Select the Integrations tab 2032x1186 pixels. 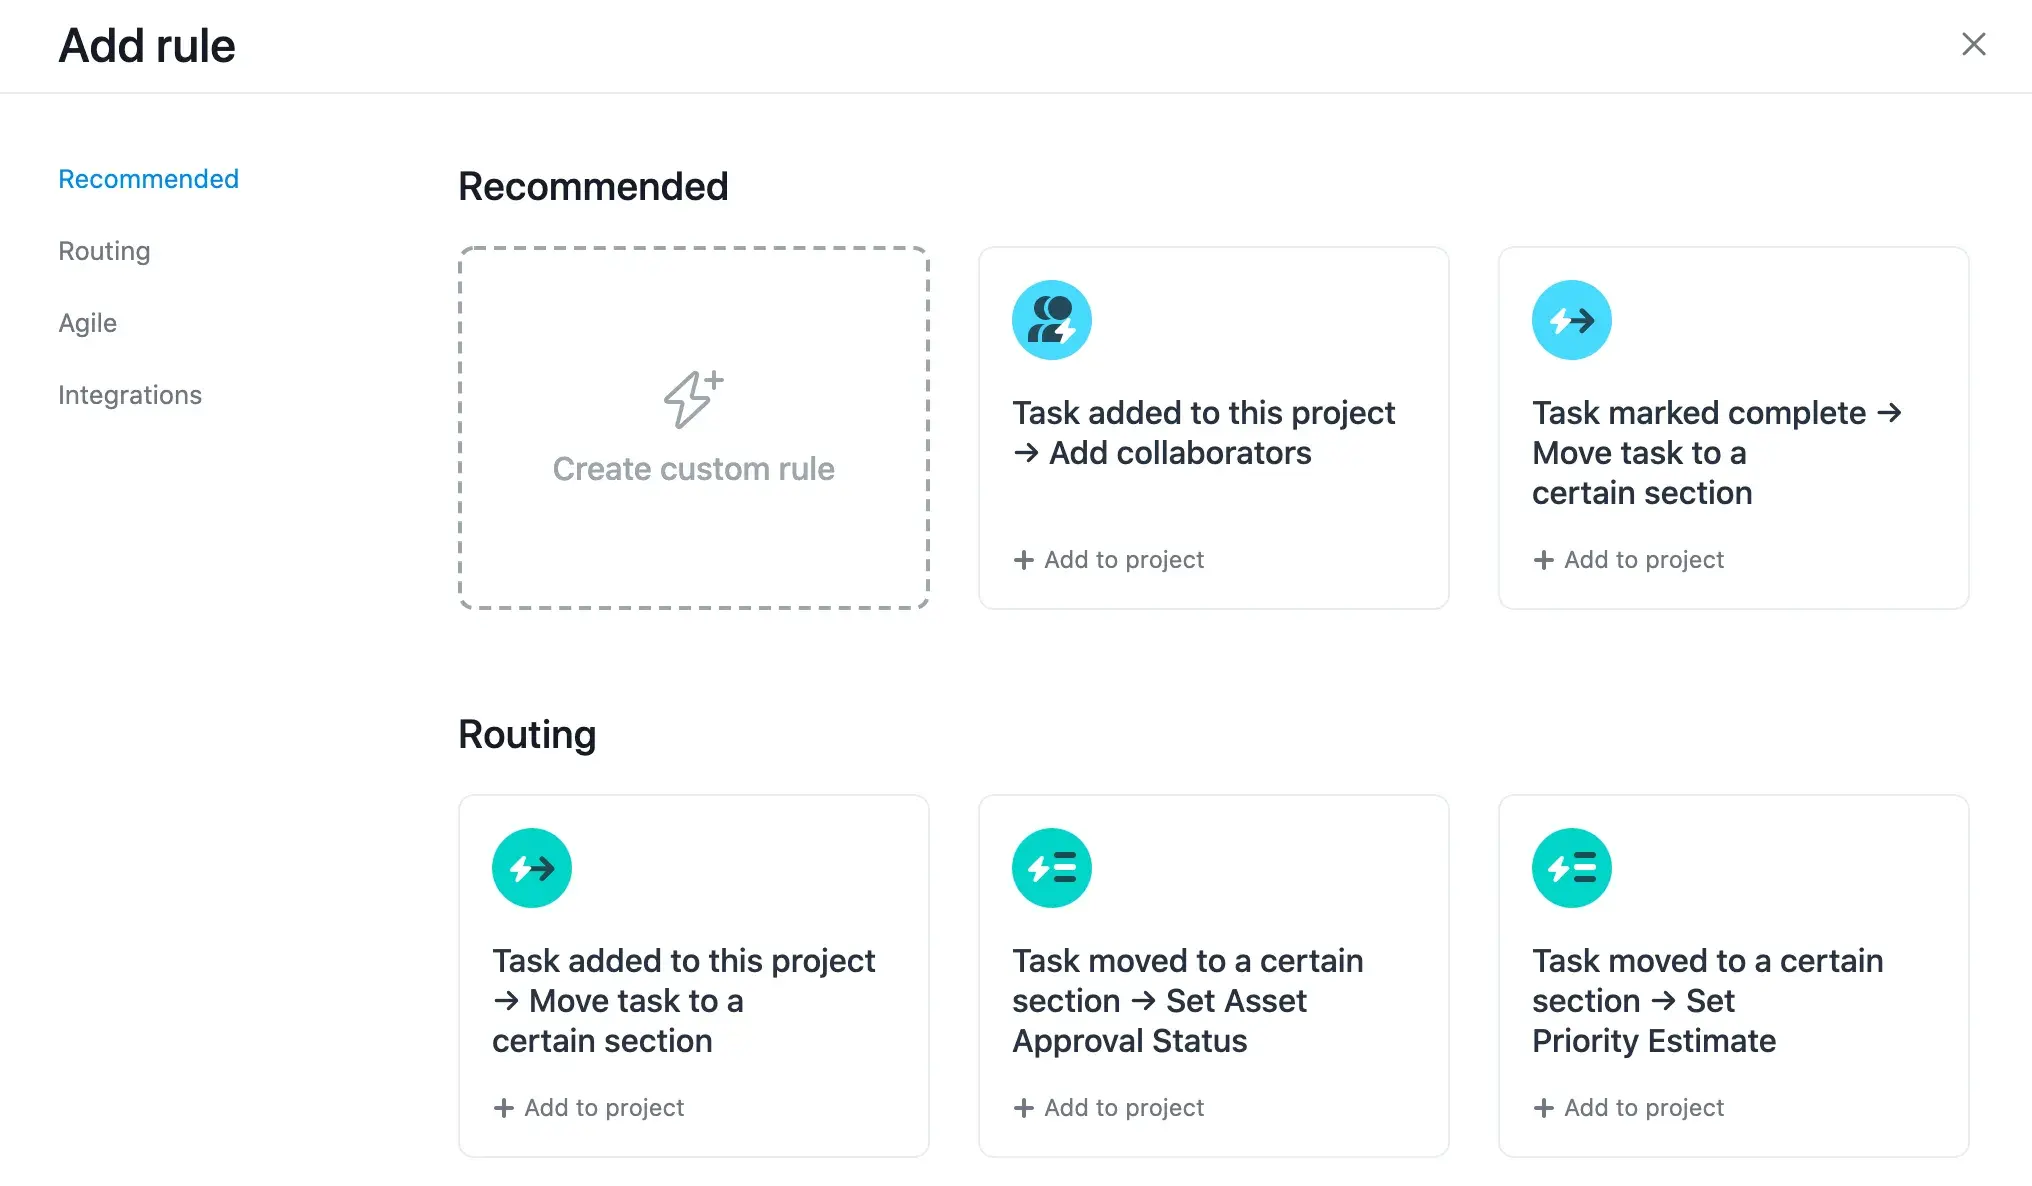pyautogui.click(x=128, y=394)
